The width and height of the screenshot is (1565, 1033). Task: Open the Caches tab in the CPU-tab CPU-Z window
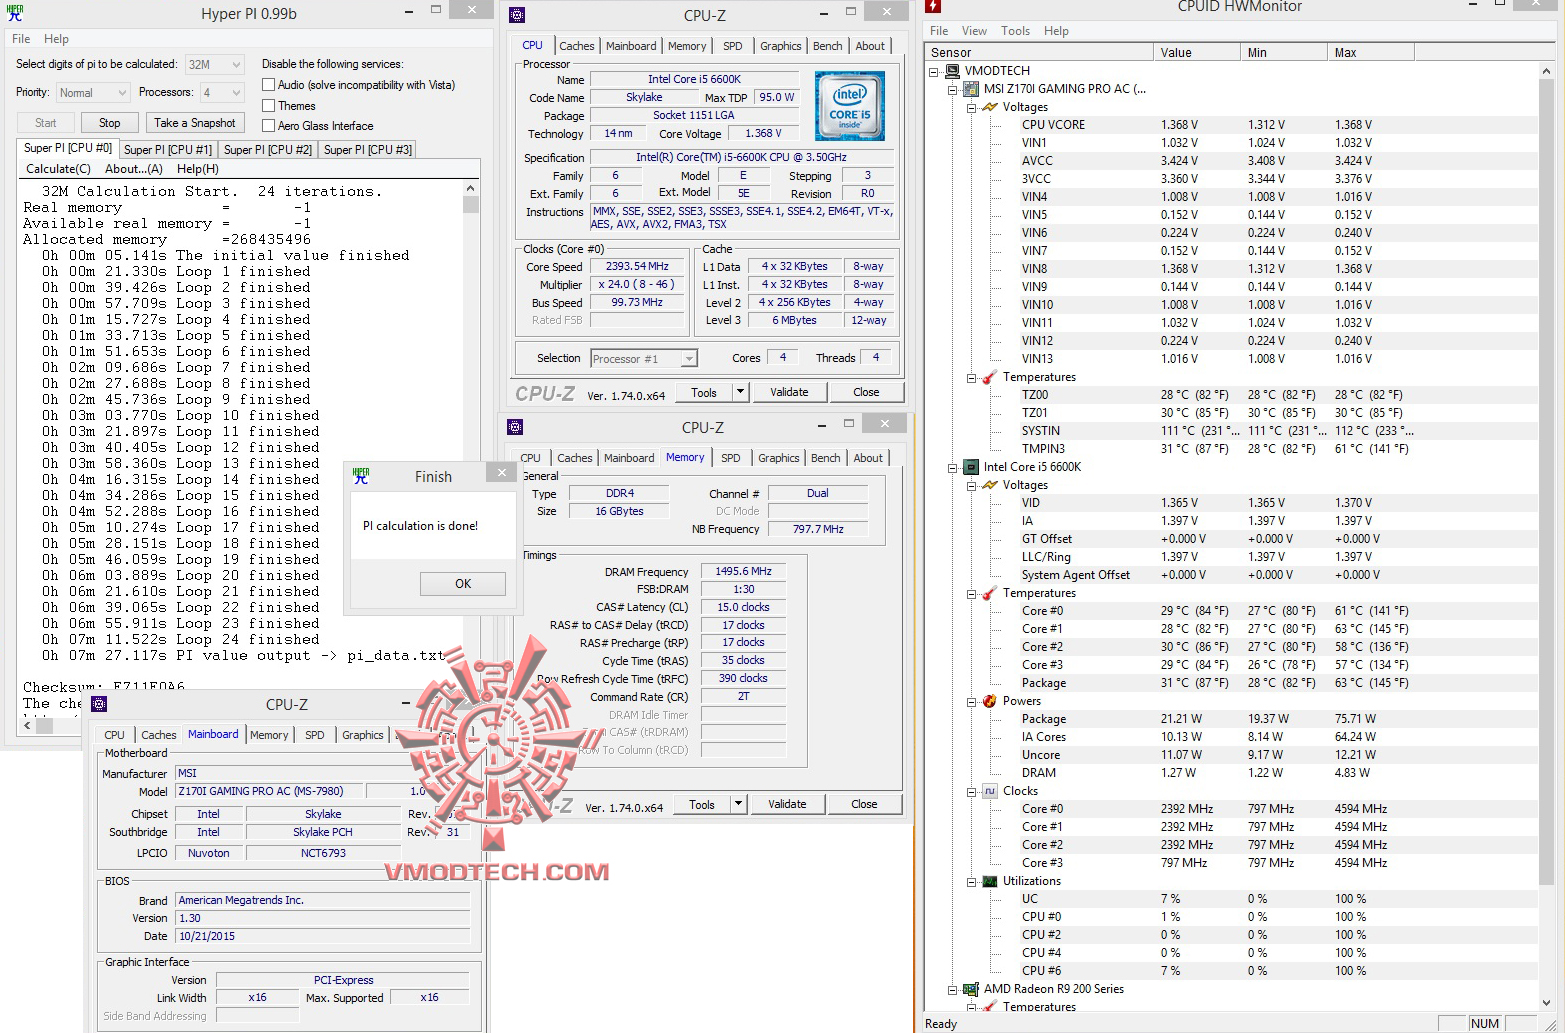pyautogui.click(x=577, y=46)
